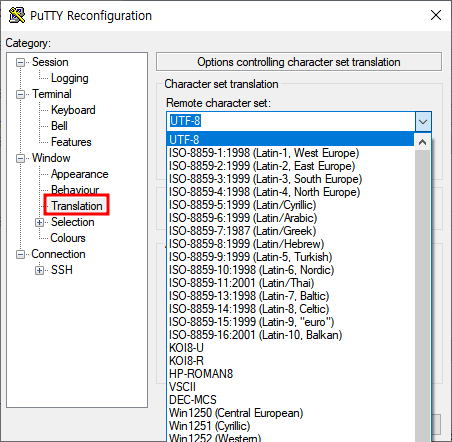Choose Win1250 (Central European)

point(290,413)
